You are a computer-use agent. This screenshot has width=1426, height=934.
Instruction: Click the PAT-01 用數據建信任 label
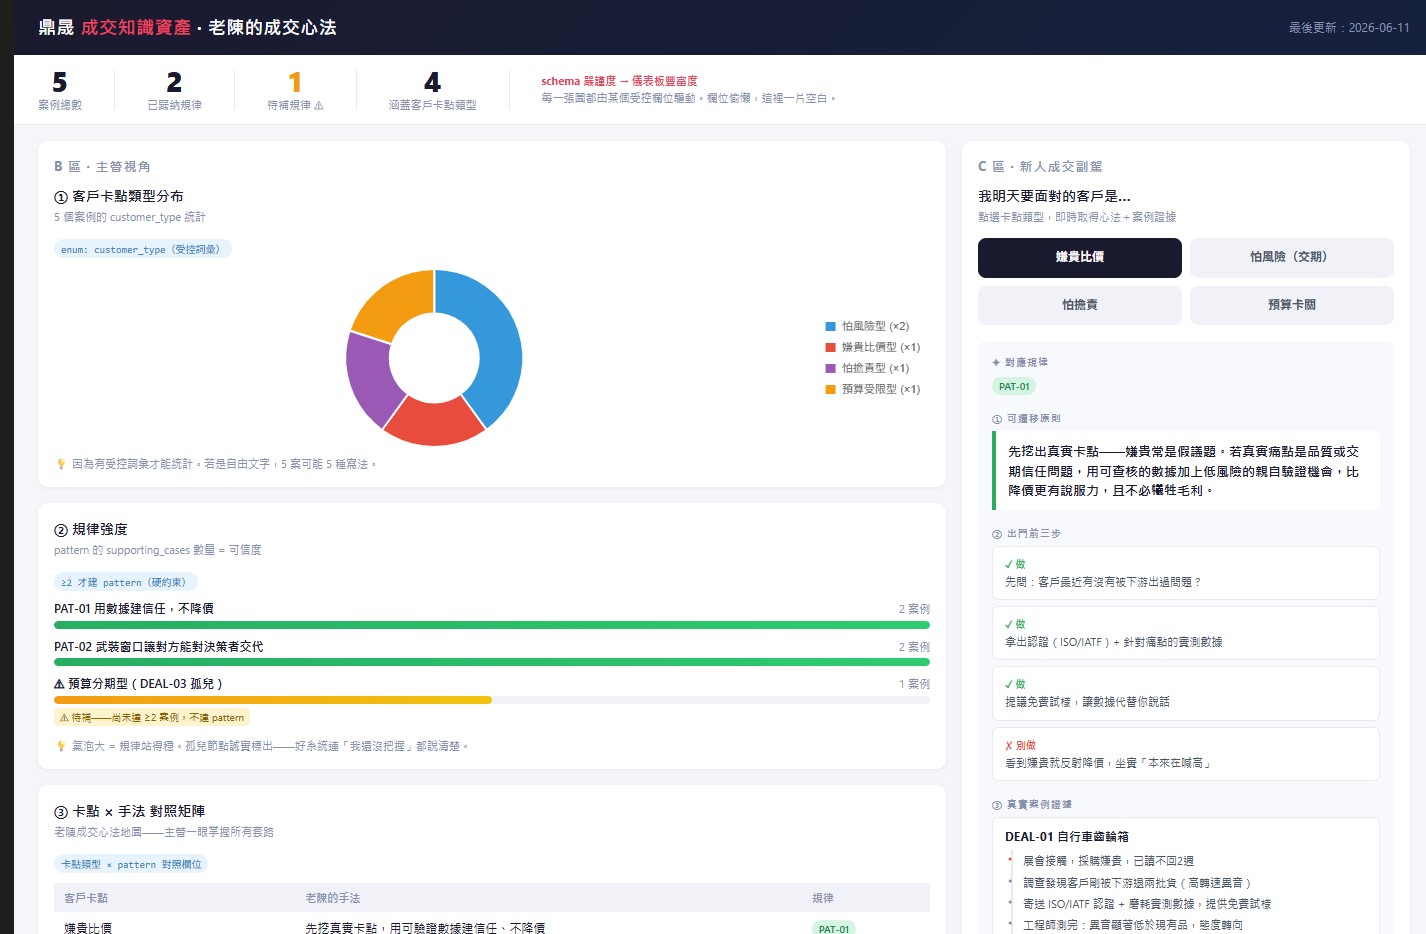click(134, 608)
